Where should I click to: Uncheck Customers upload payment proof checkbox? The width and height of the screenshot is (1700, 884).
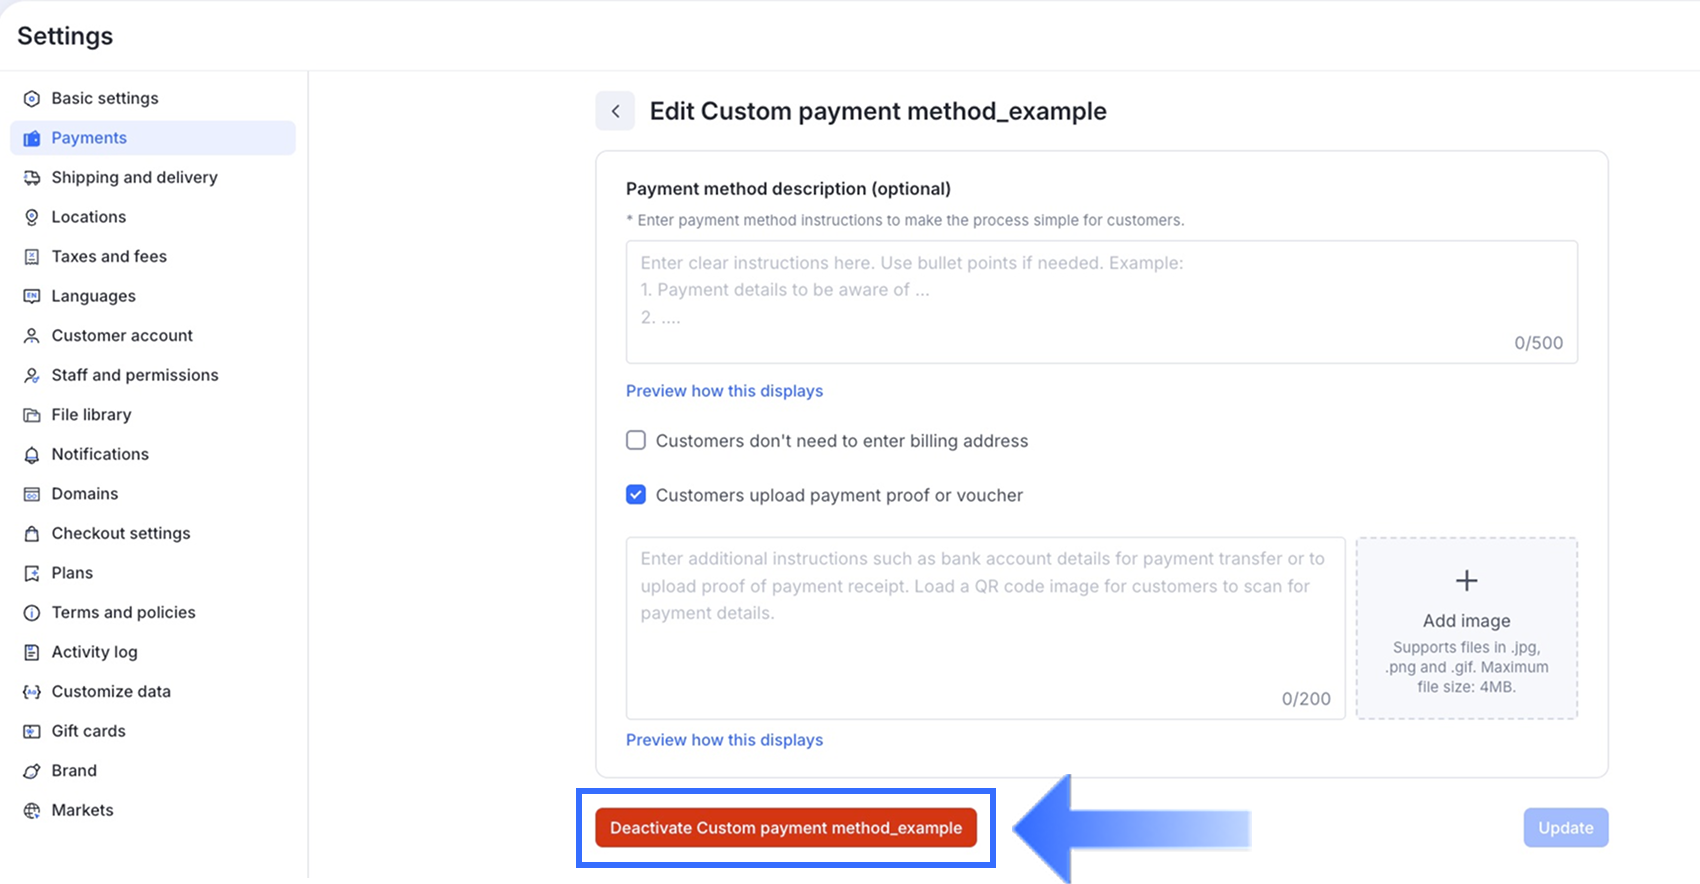point(636,495)
